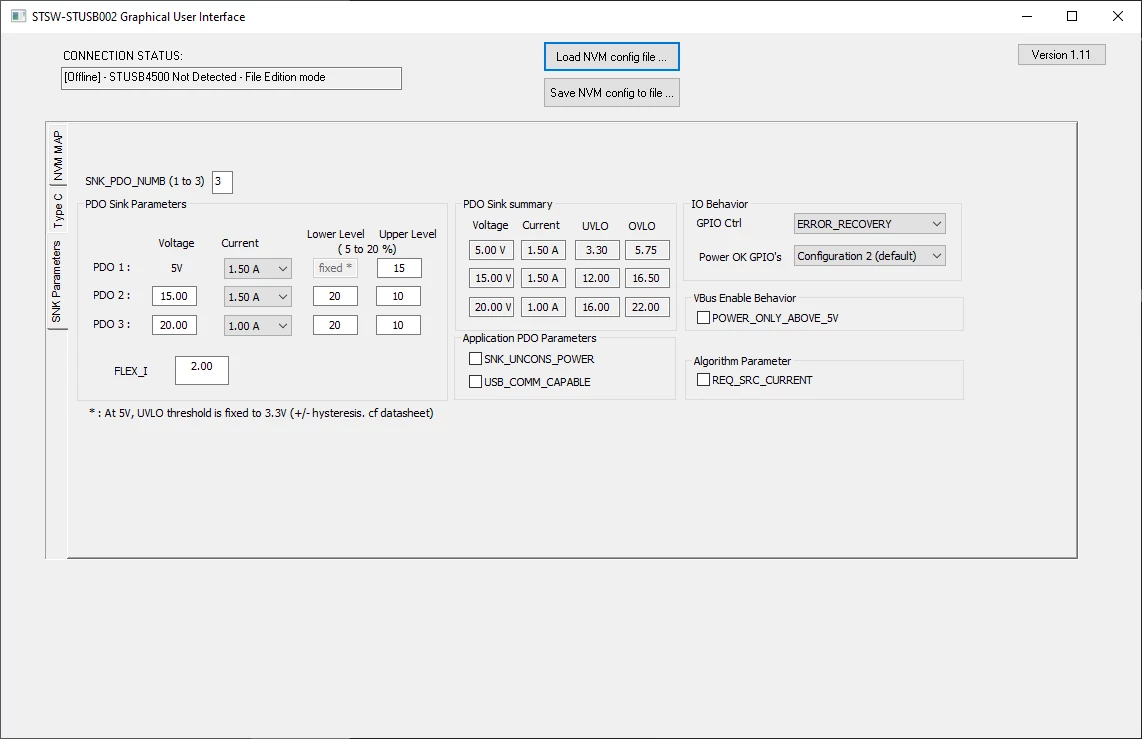Click summary OVLO 5.75 cell
Image resolution: width=1142 pixels, height=739 pixels.
(x=647, y=250)
